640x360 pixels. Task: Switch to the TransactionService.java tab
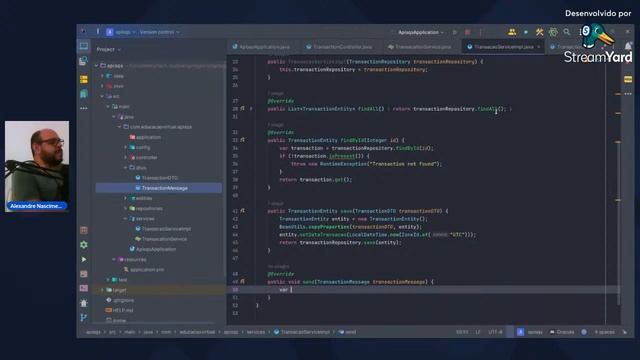pyautogui.click(x=420, y=47)
